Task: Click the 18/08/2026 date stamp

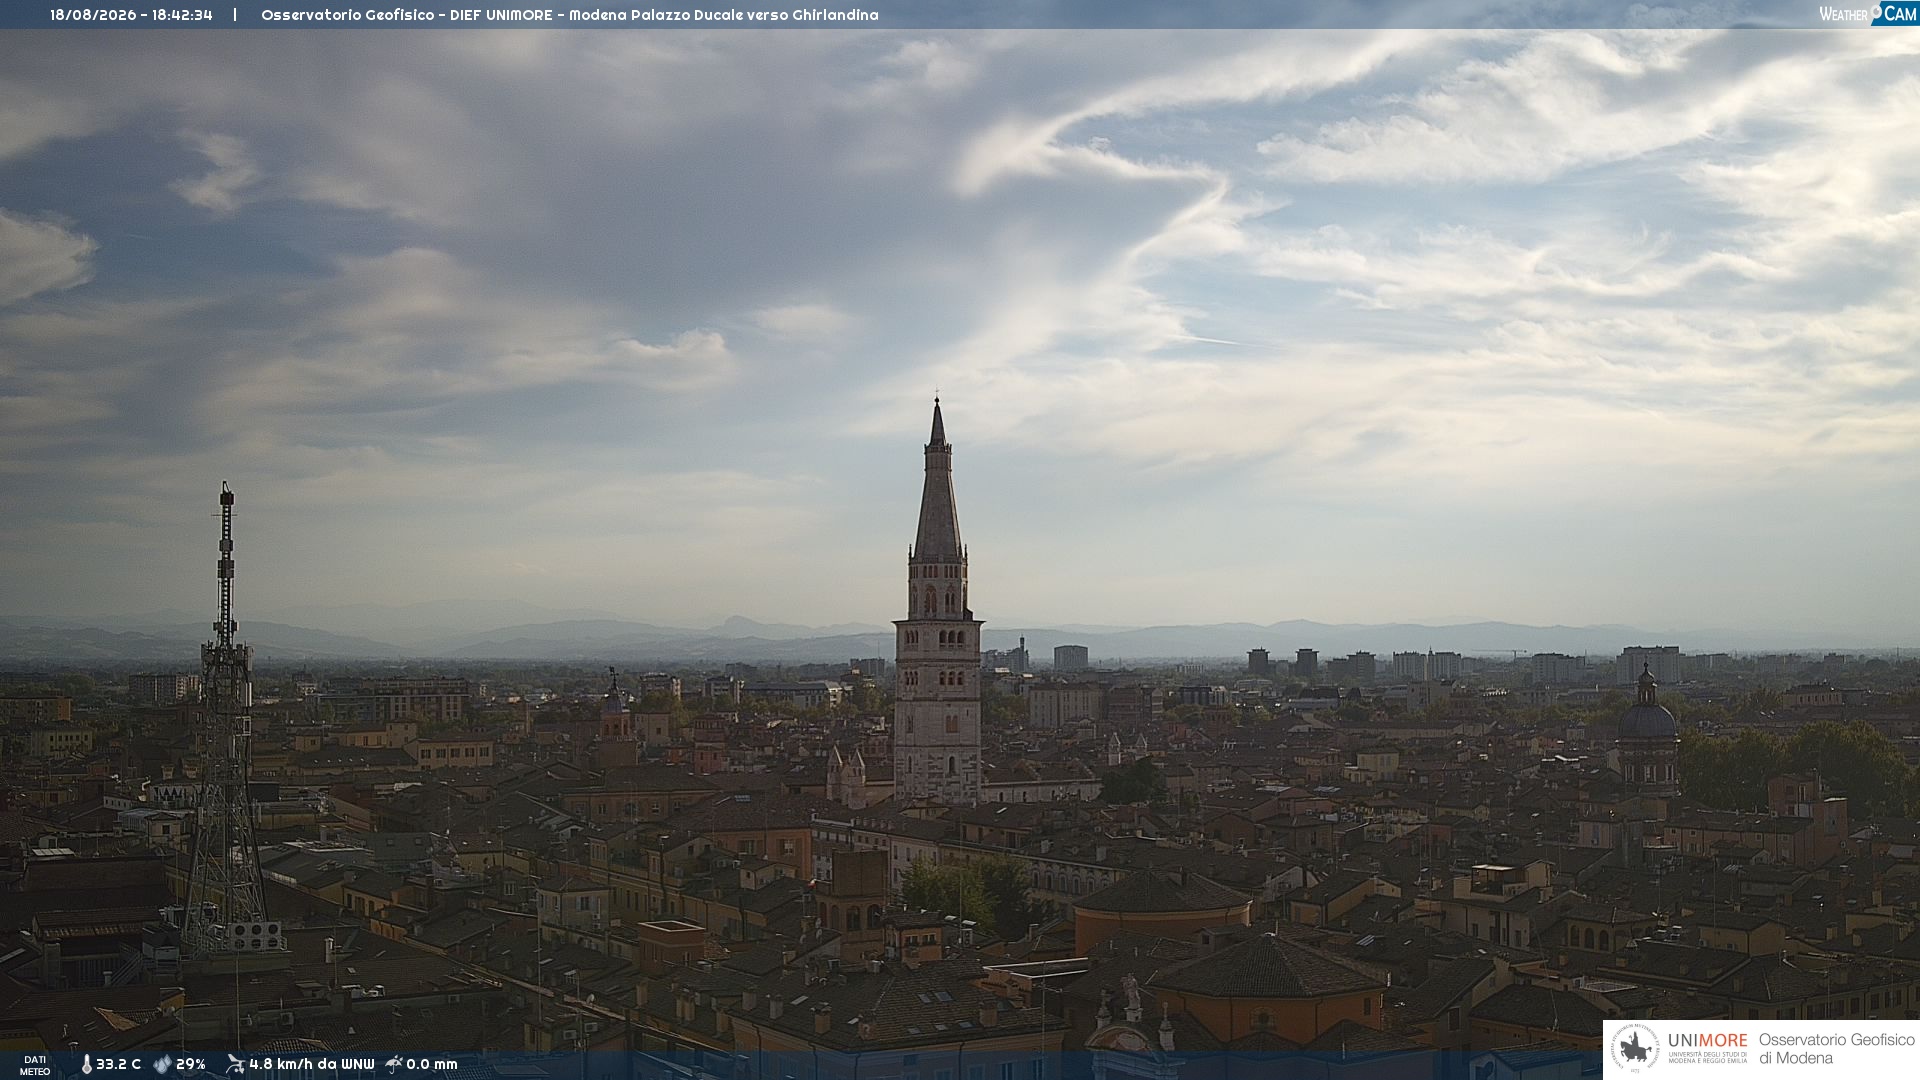Action: [93, 15]
